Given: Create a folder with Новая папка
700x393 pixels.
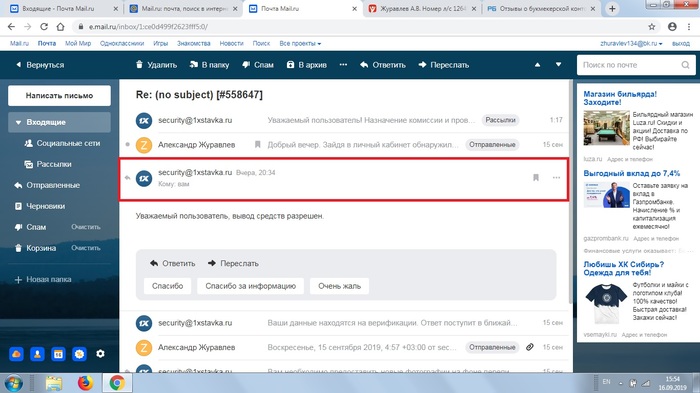Looking at the screenshot, I should (x=43, y=280).
